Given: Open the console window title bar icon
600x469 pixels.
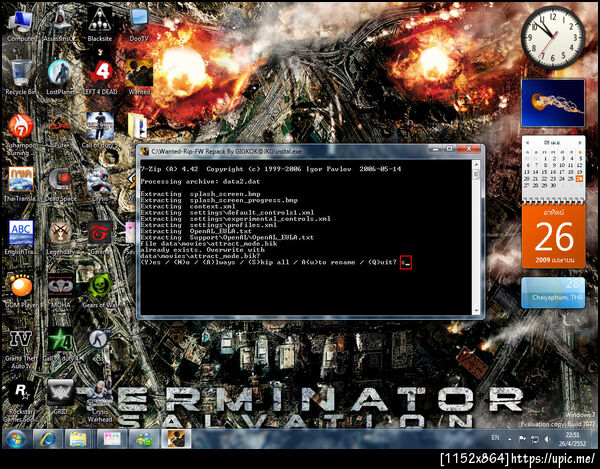Looking at the screenshot, I should tap(145, 151).
